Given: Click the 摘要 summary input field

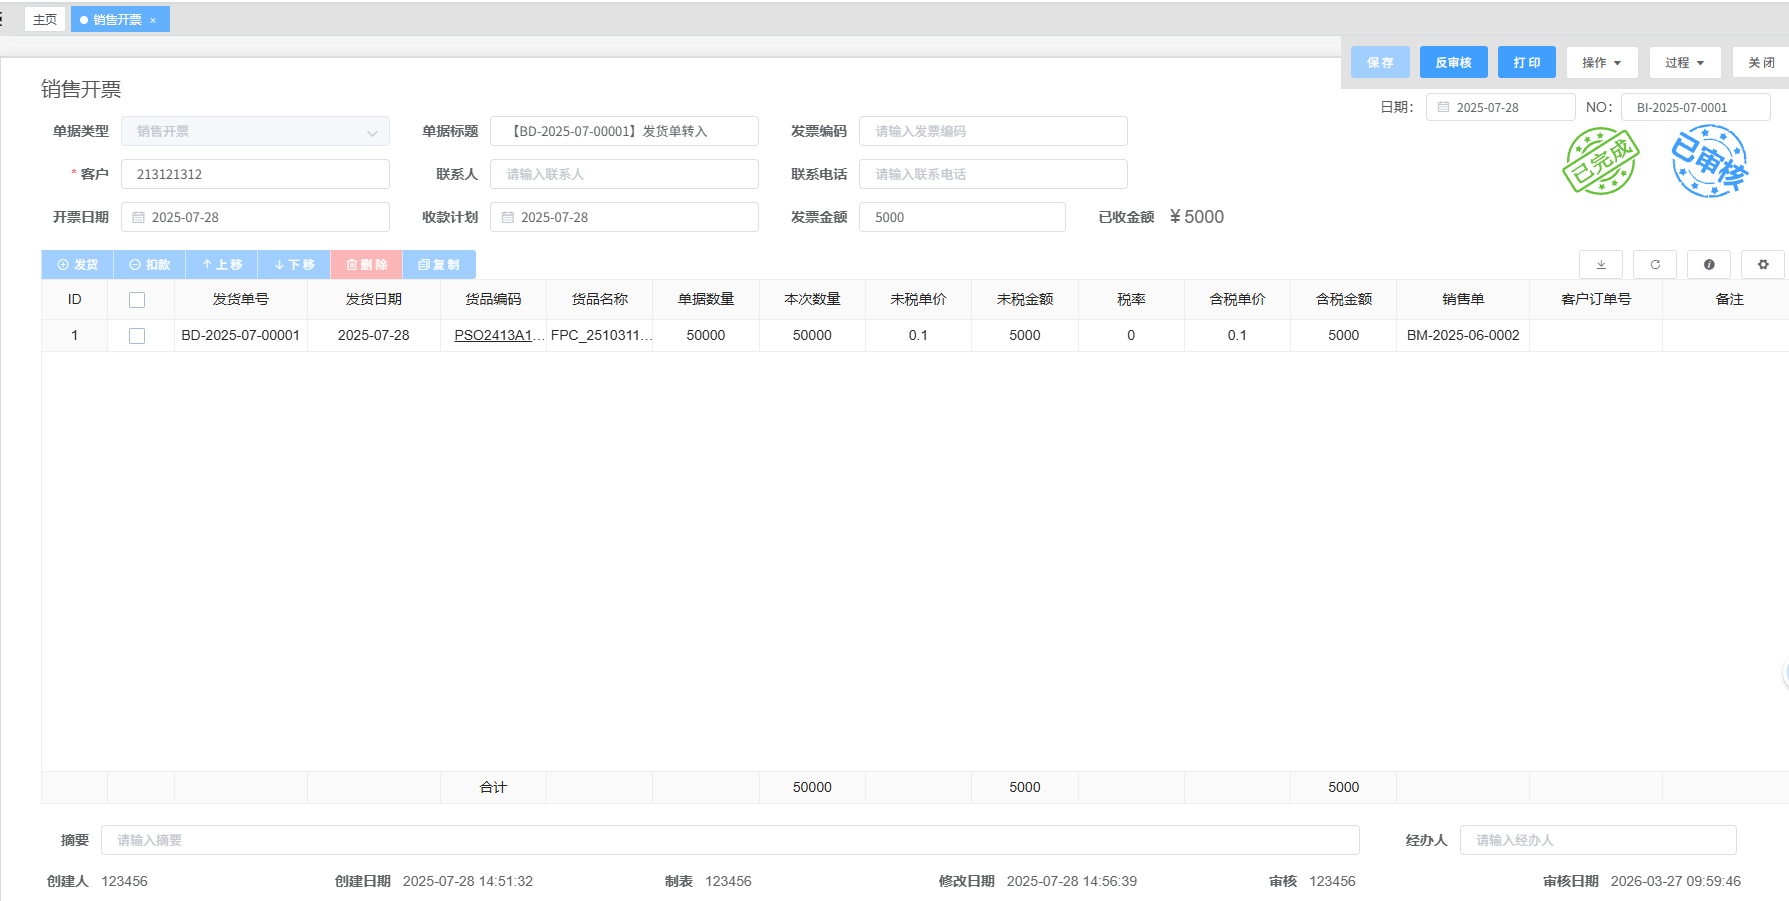Looking at the screenshot, I should (730, 840).
